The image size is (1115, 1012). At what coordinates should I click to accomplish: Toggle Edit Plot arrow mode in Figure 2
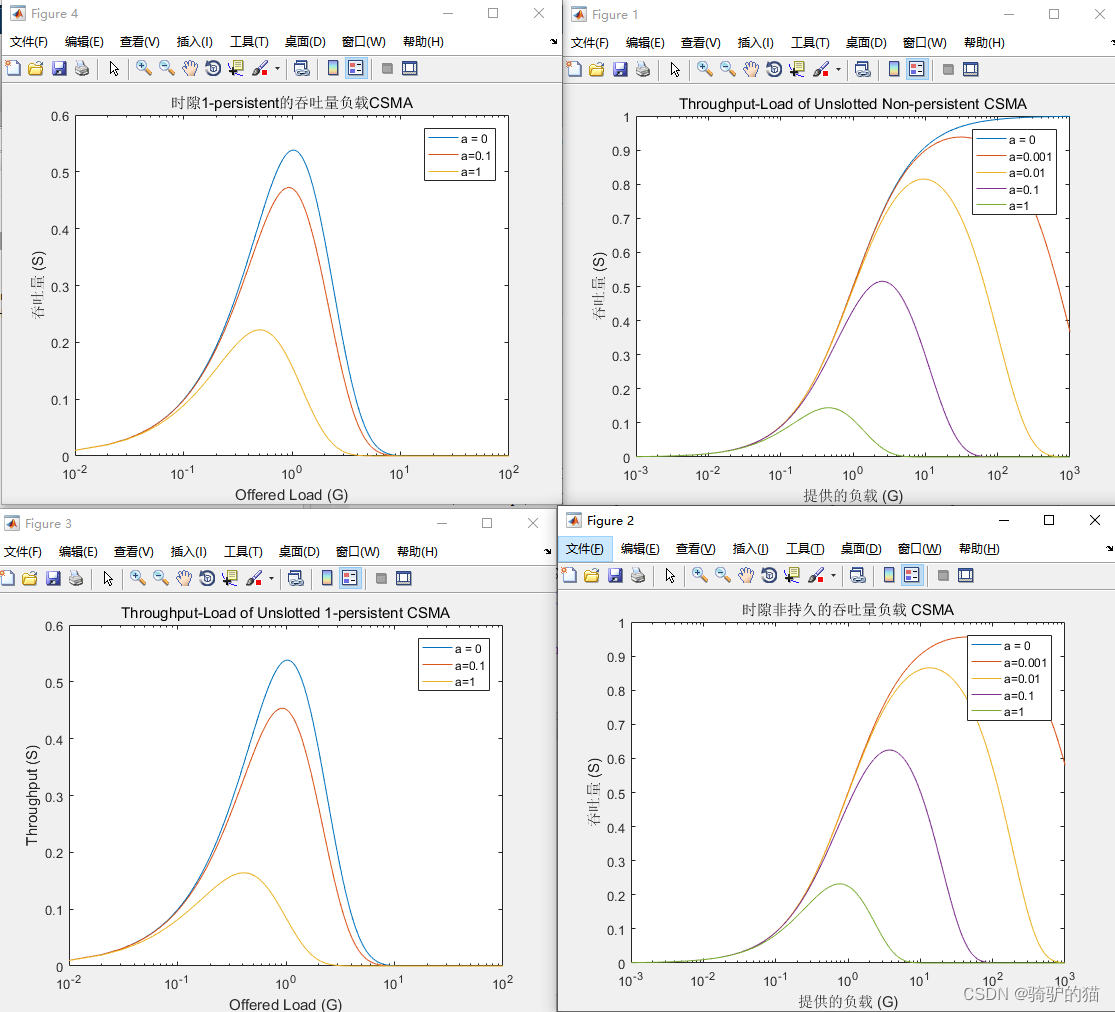[x=672, y=575]
